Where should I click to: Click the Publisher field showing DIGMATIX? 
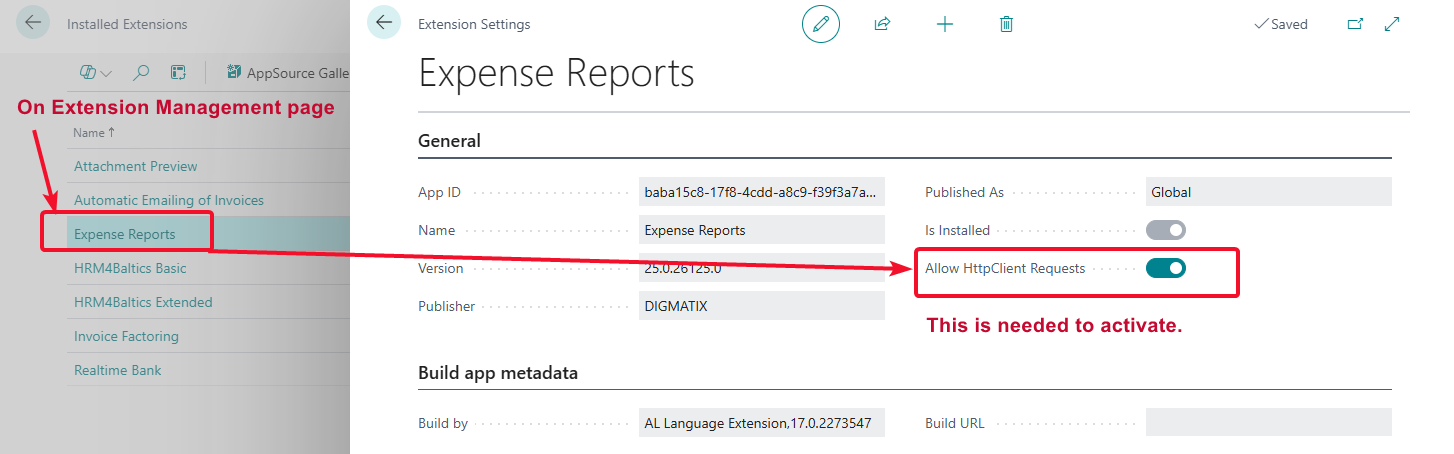coord(762,306)
